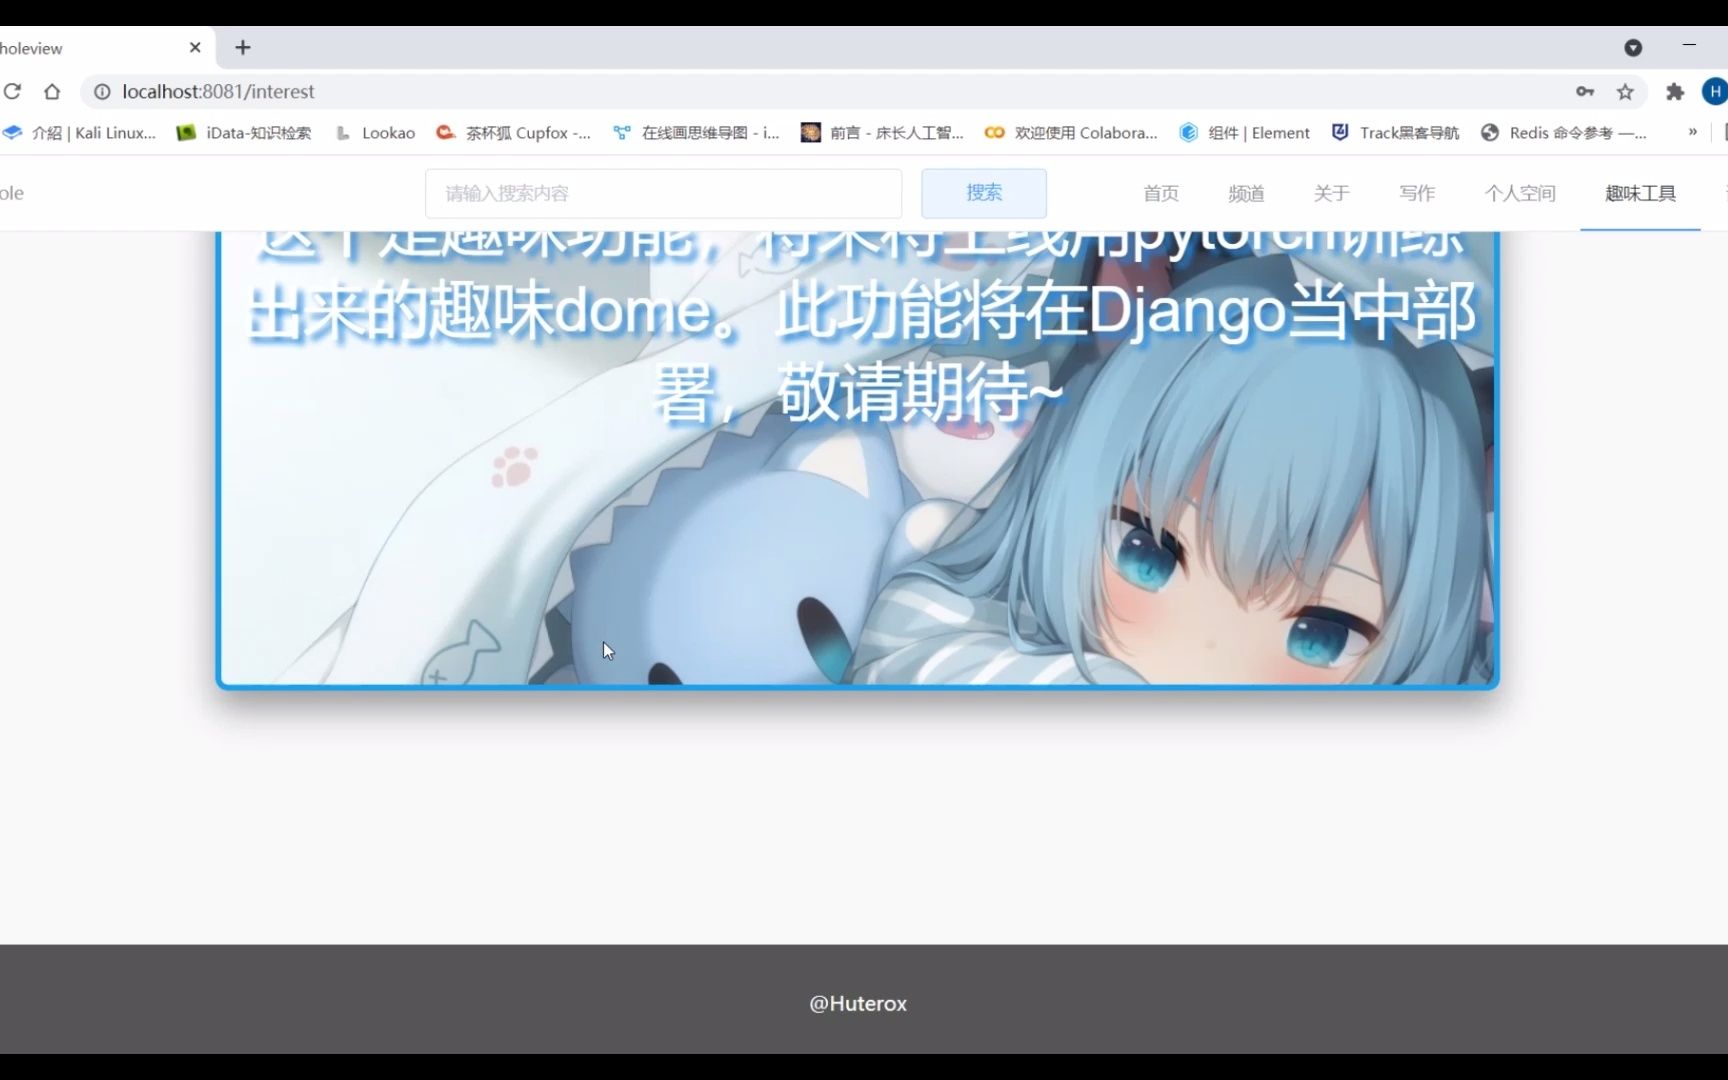Screen dimensions: 1728x1080
Task: Click the @Huterox footer text
Action: point(858,1003)
